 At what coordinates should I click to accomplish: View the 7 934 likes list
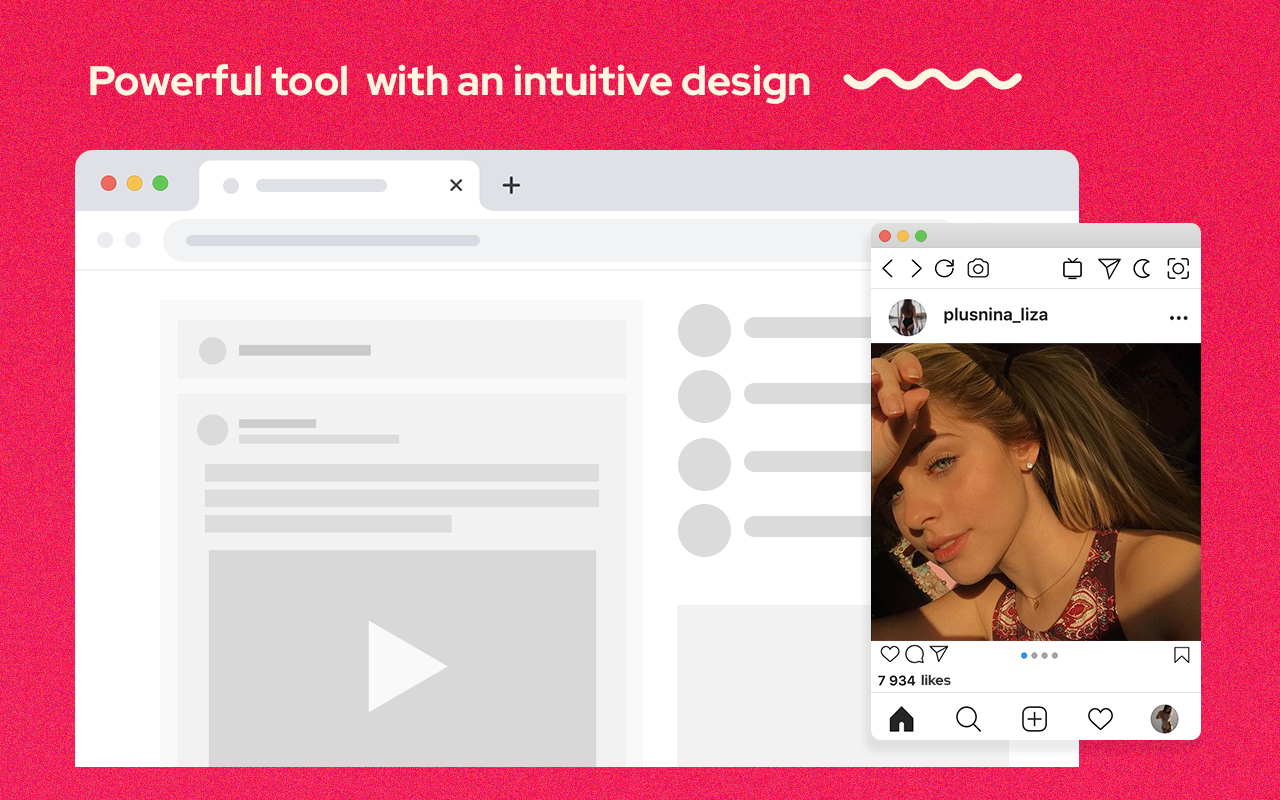pyautogui.click(x=914, y=680)
